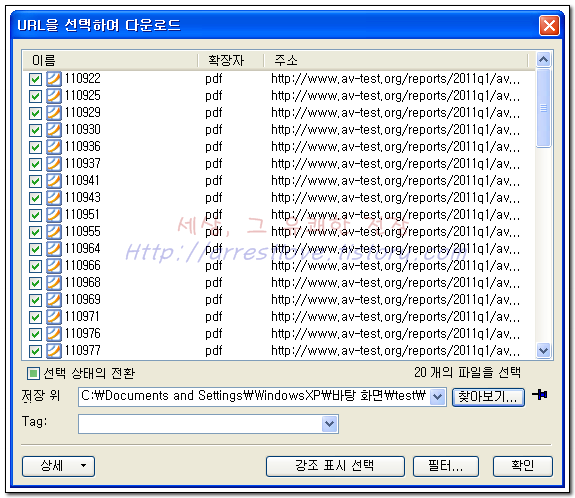575x498 pixels.
Task: Click the pdf file icon next to 110925
Action: coord(54,96)
